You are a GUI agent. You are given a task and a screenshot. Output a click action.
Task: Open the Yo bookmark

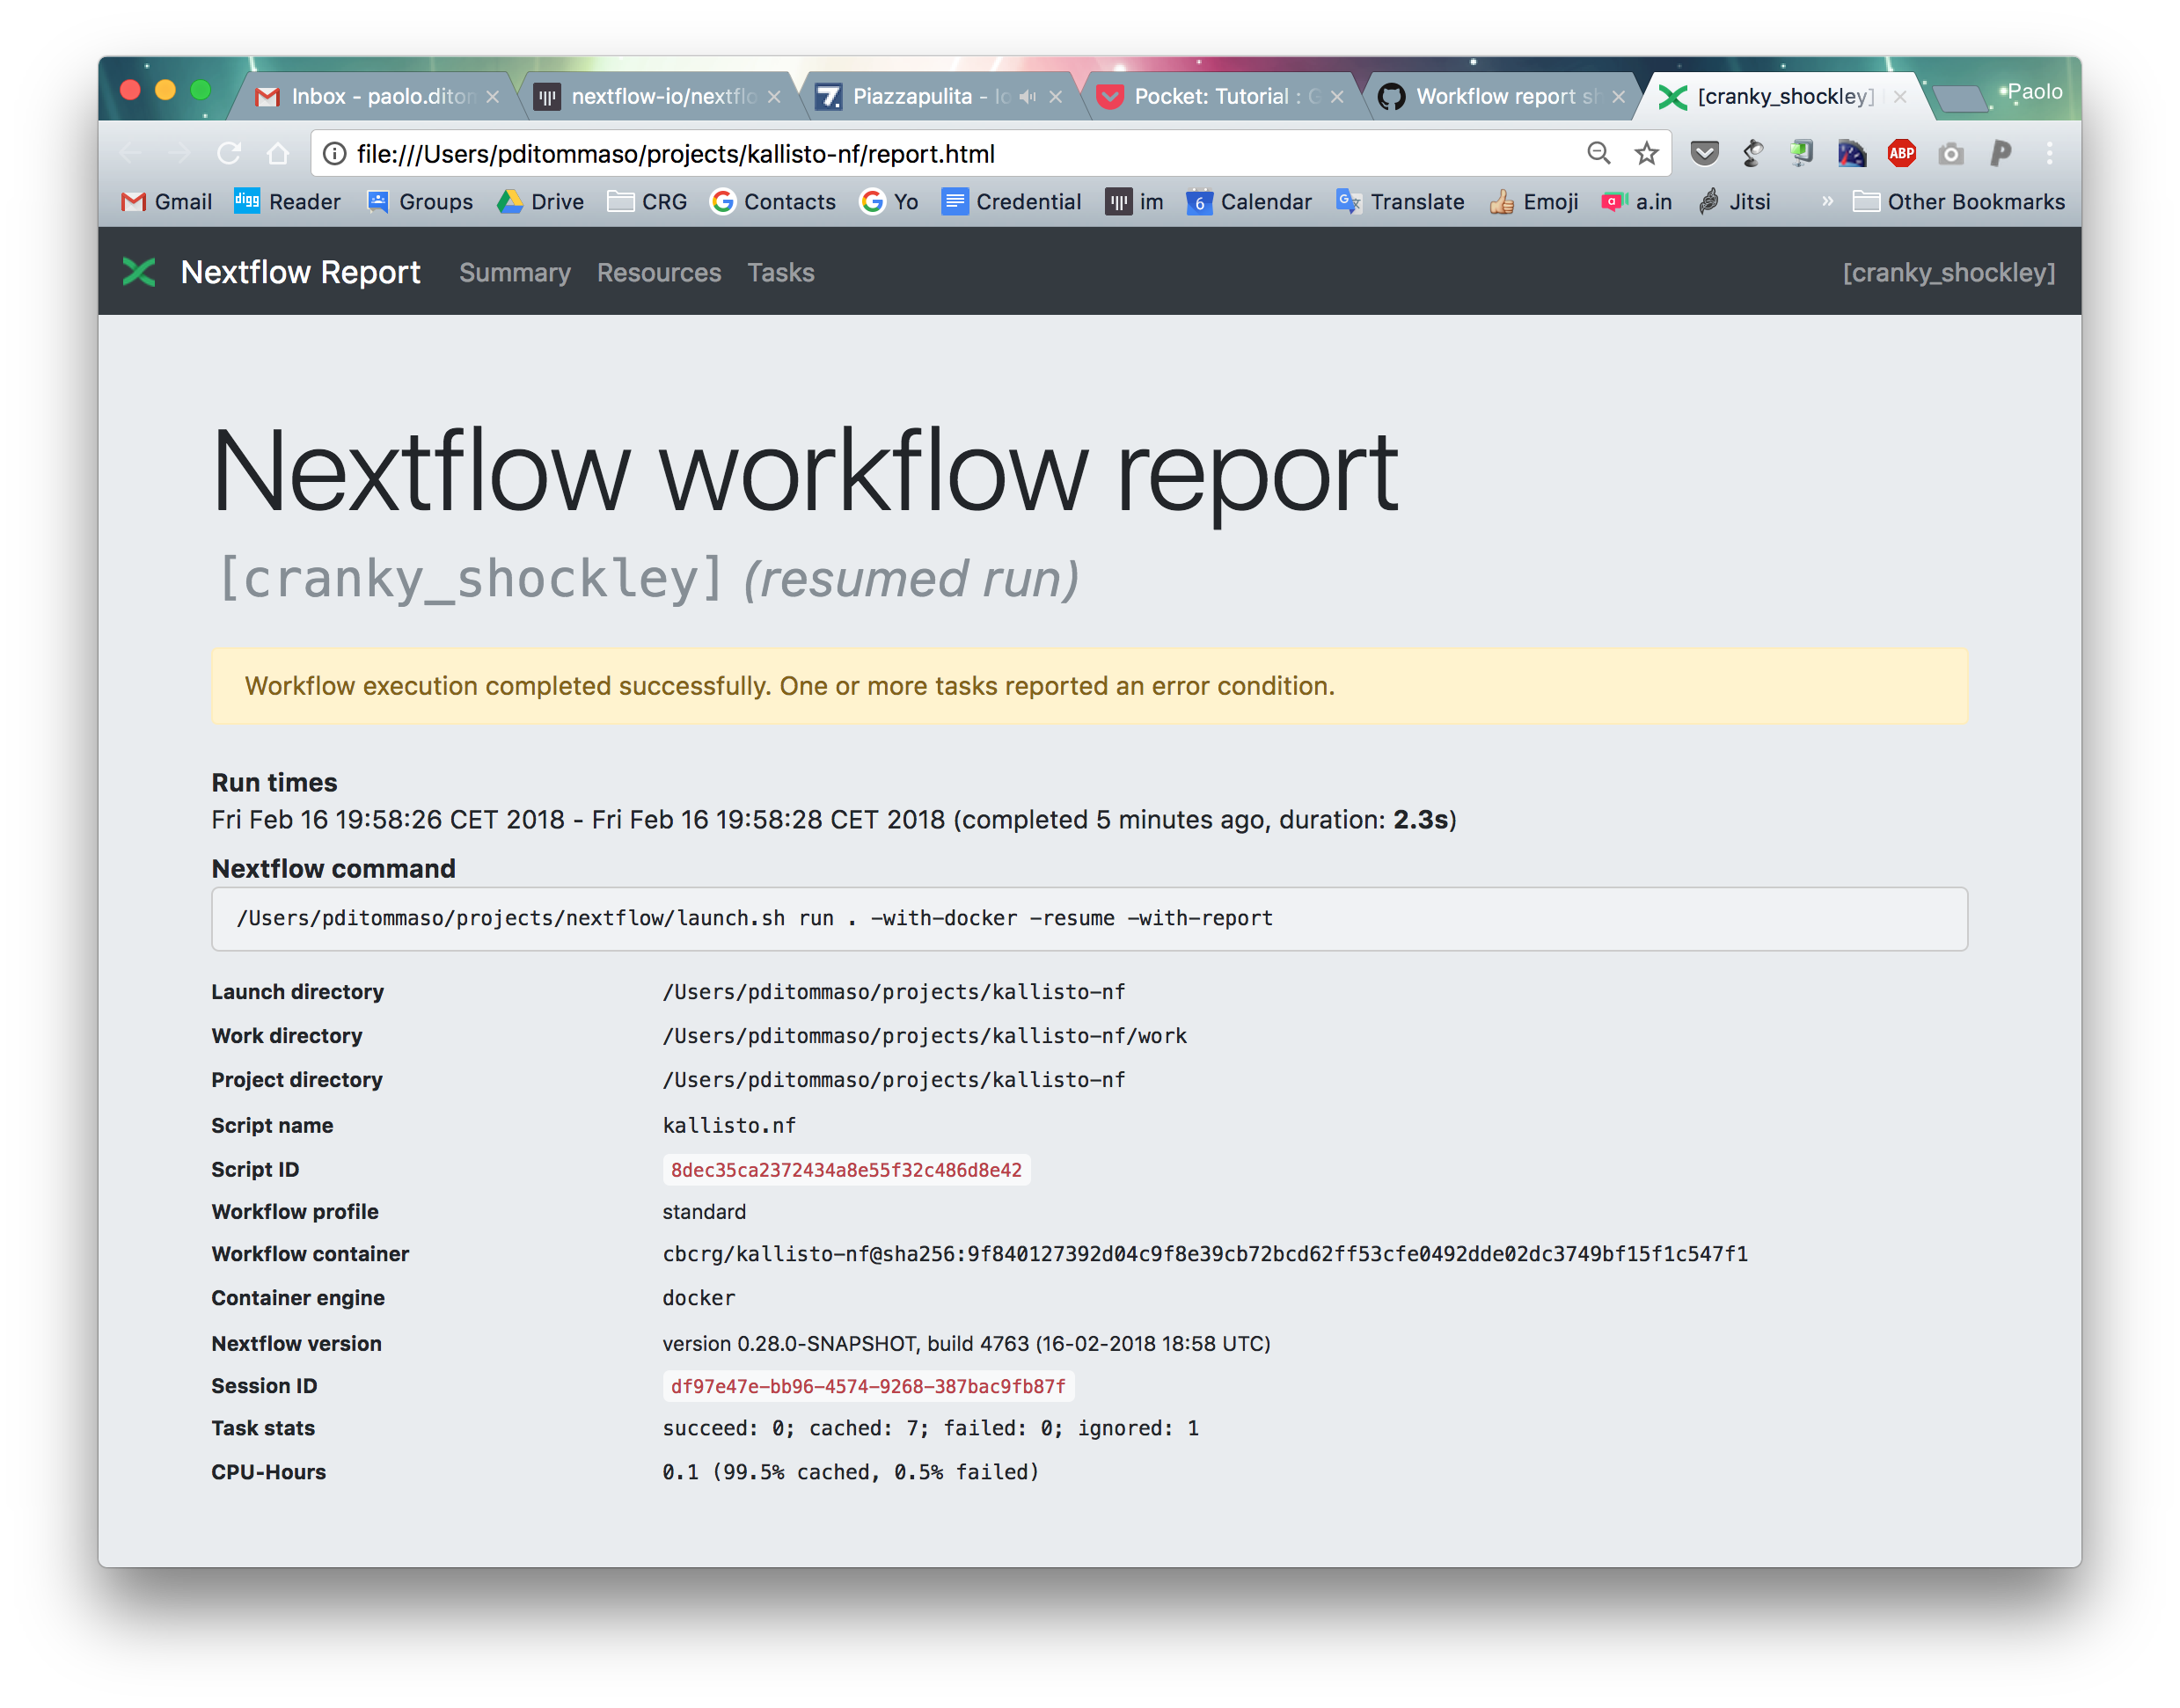coord(889,202)
